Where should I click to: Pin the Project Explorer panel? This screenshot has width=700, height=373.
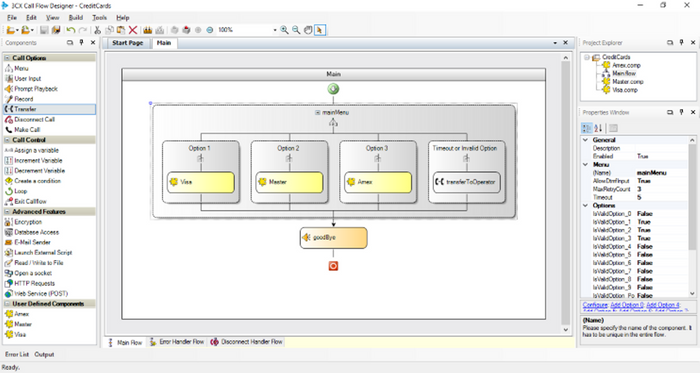[681, 42]
